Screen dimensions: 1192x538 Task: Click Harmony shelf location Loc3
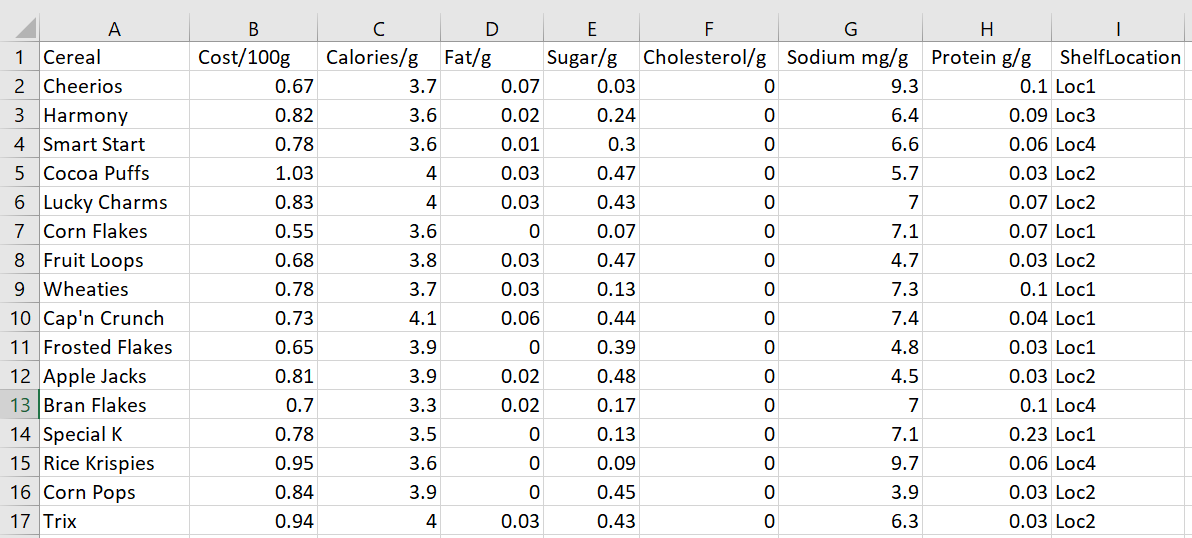(x=1119, y=115)
